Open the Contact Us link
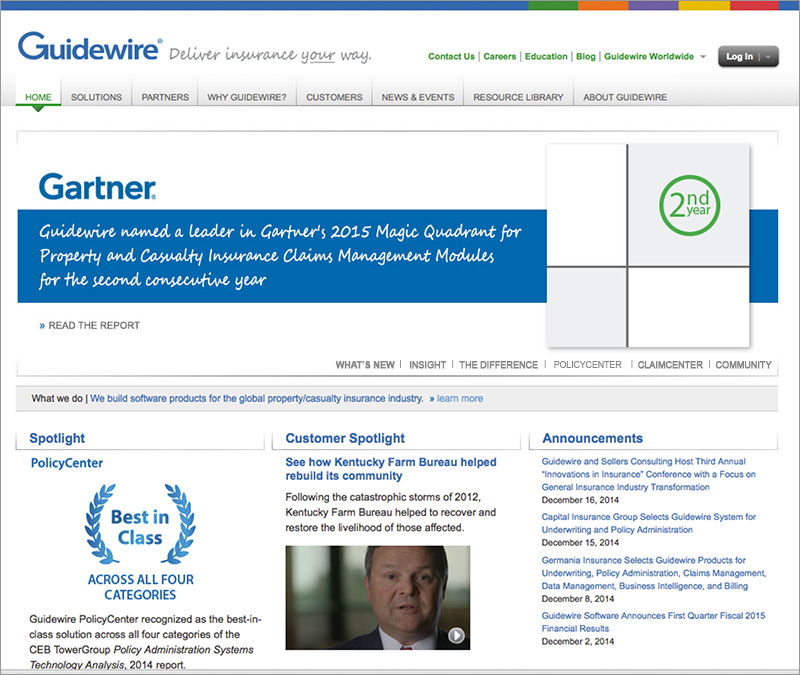The image size is (800, 675). [451, 57]
